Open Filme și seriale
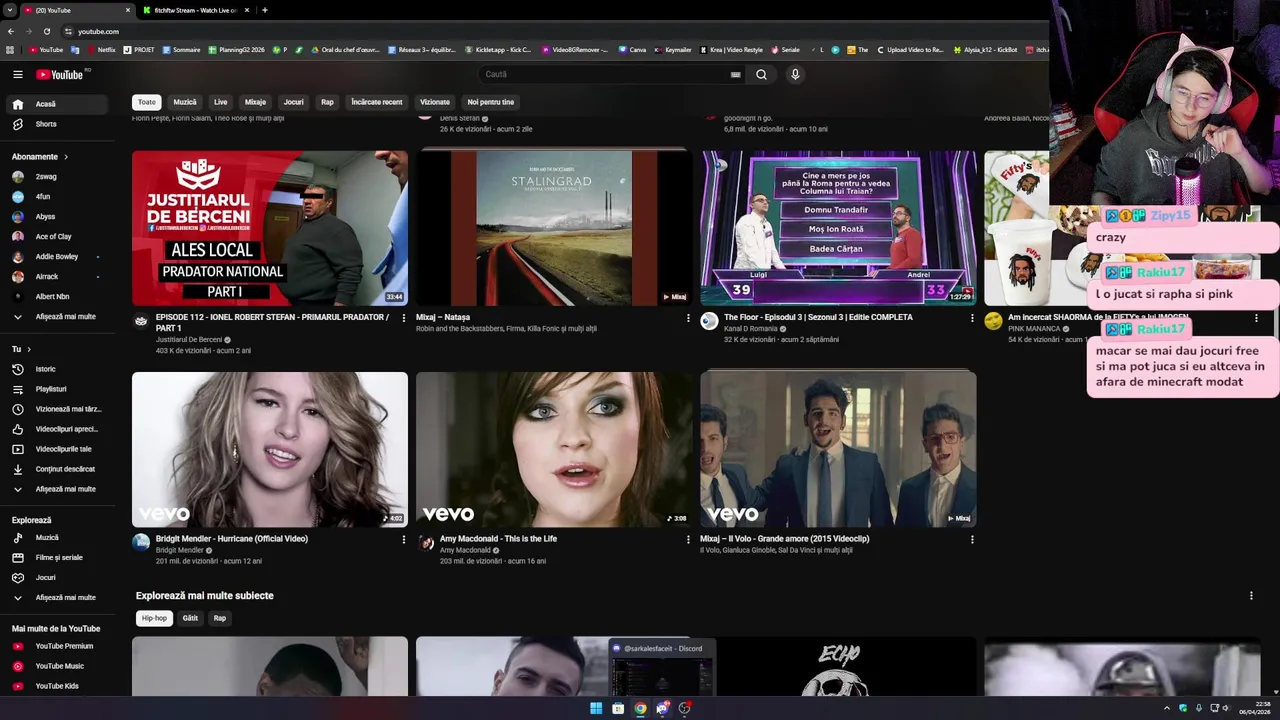Screen dimensions: 1280x720 pyautogui.click(x=57, y=558)
